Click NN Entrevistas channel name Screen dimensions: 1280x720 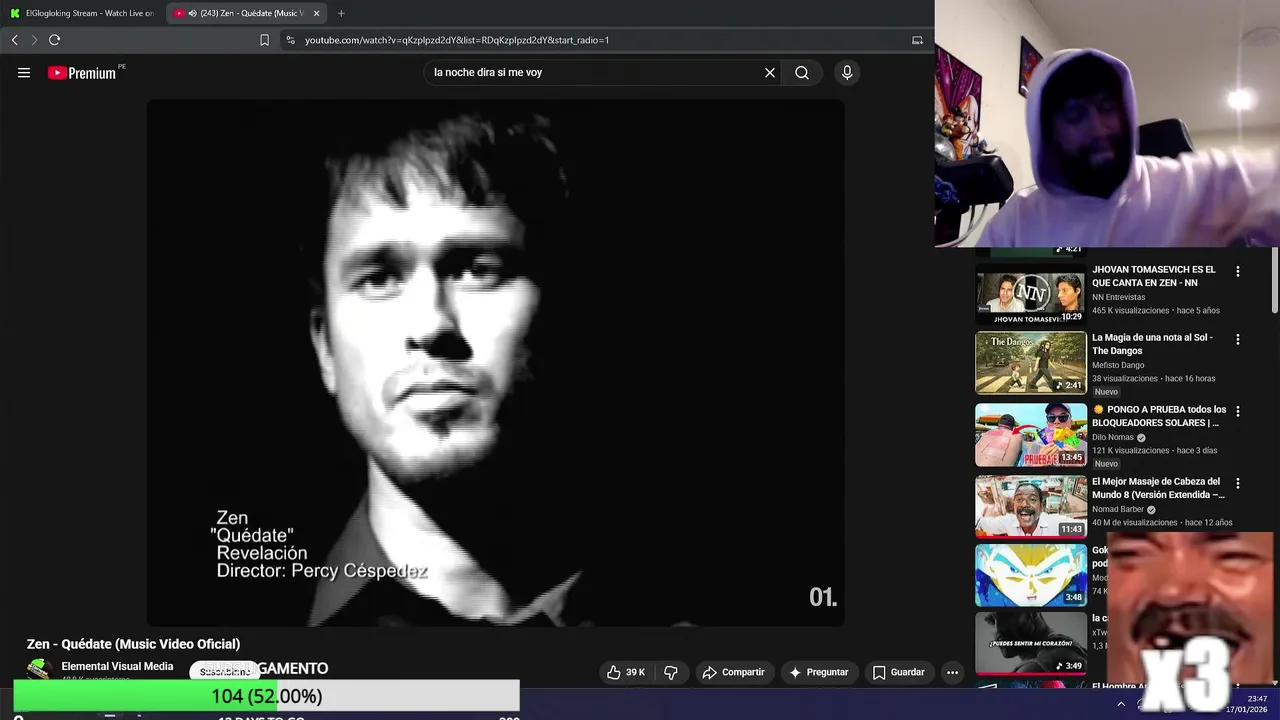1119,297
